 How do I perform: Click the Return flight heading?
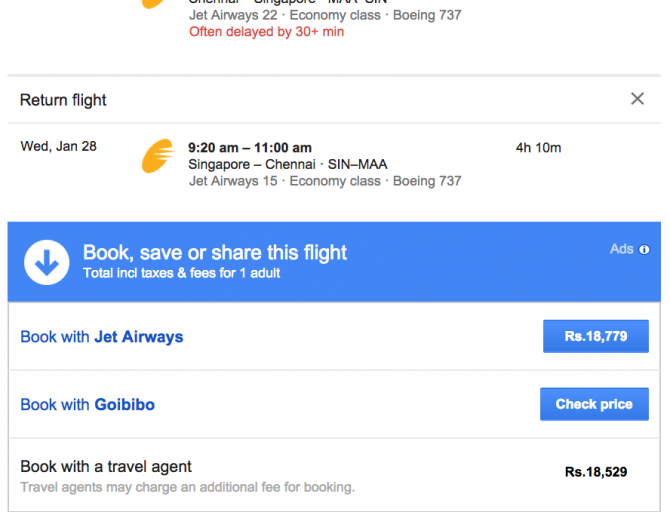(63, 100)
